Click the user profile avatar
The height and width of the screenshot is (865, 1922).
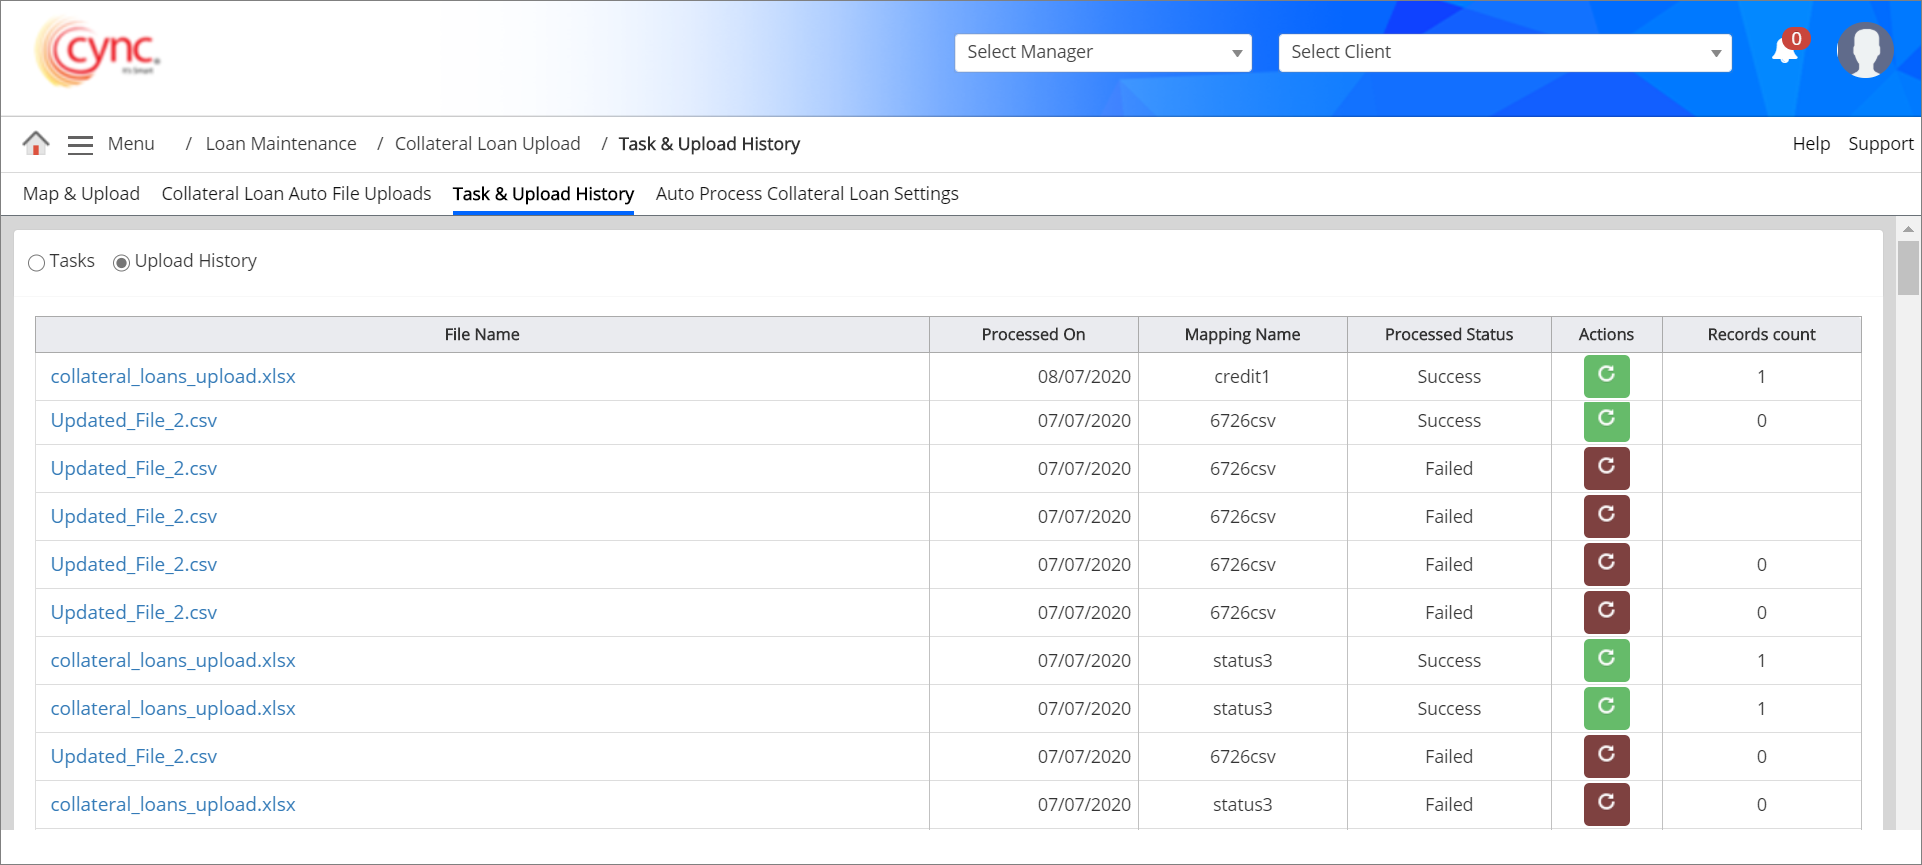(x=1865, y=50)
